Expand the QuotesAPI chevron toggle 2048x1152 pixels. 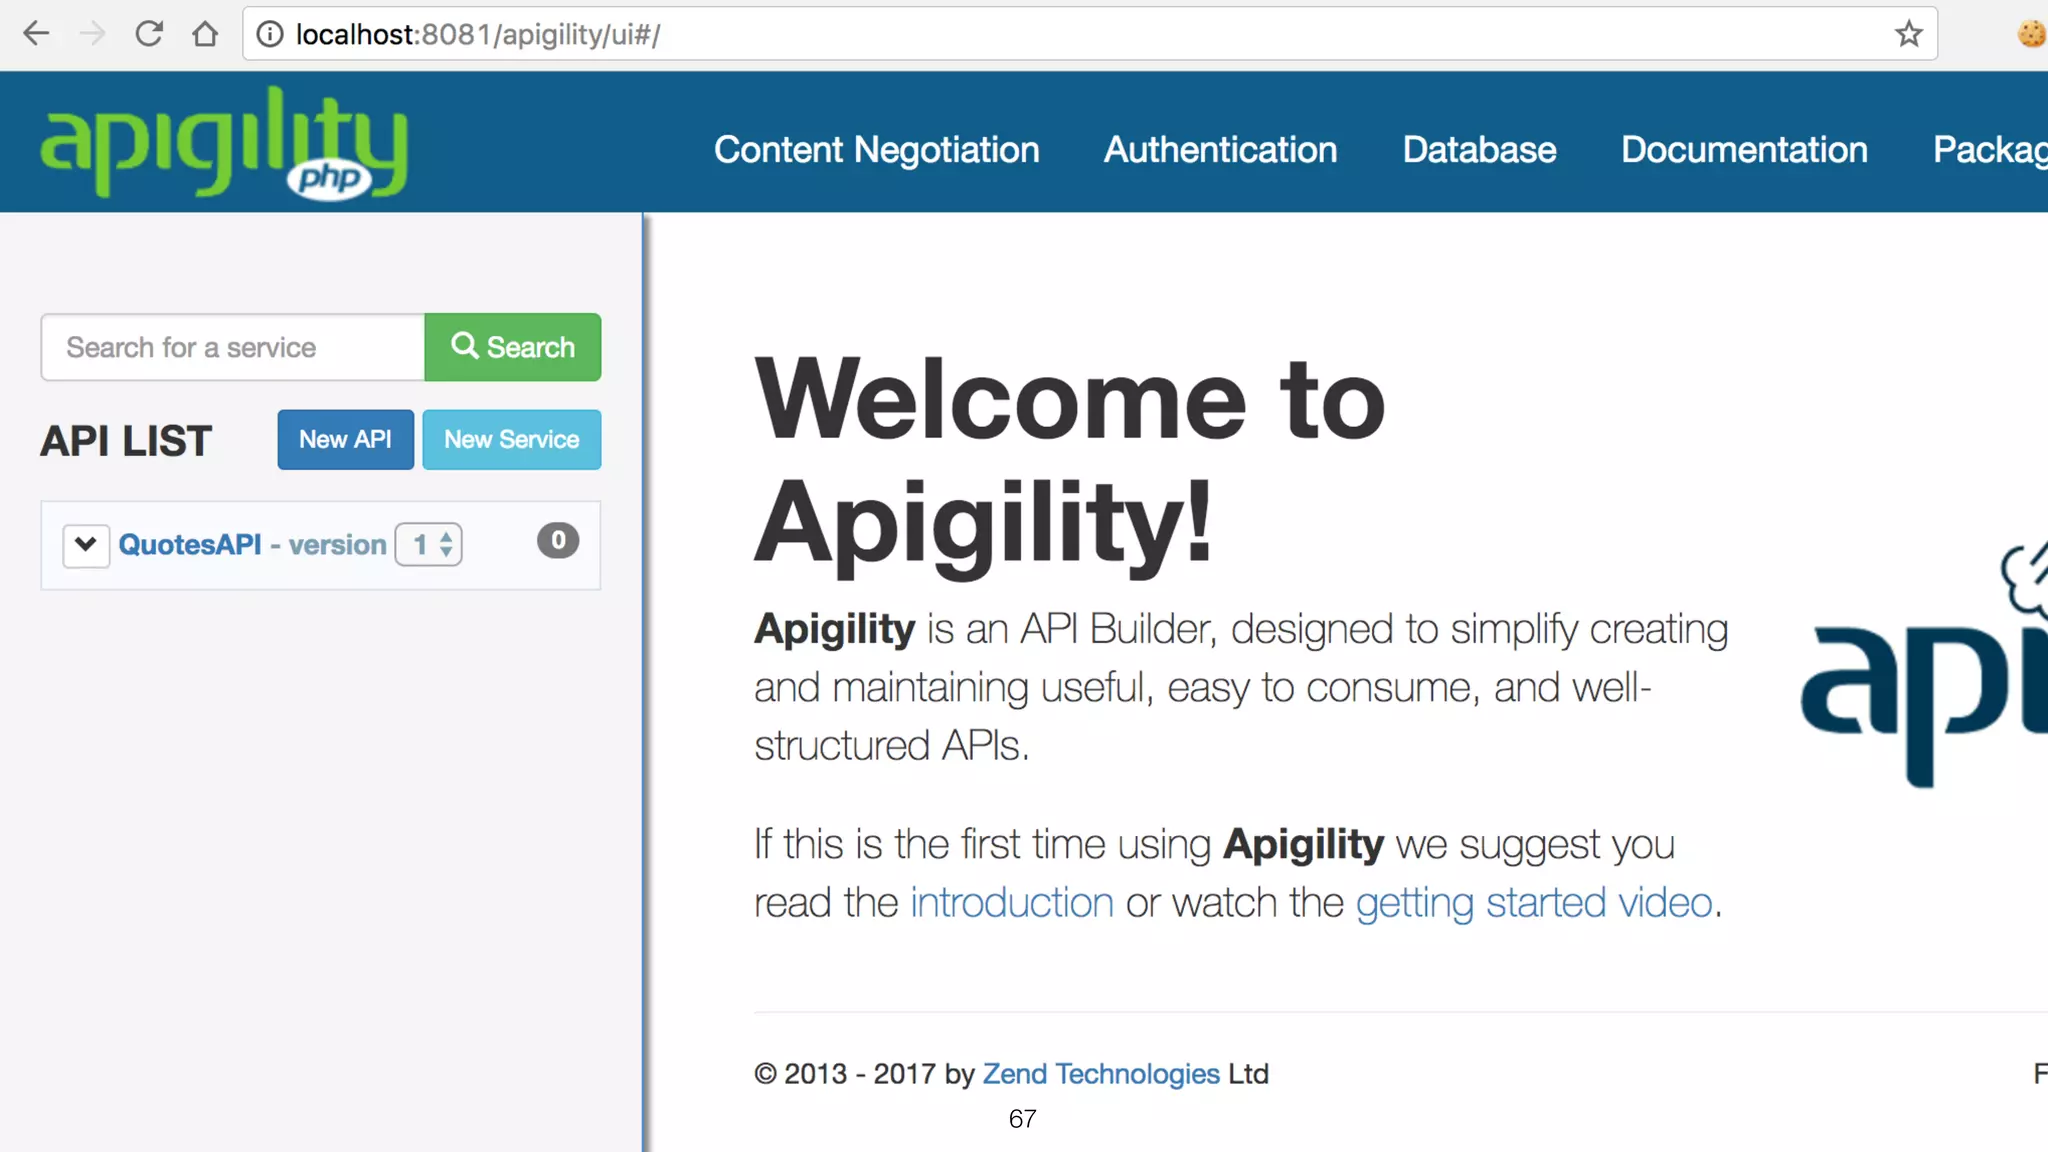pos(86,545)
